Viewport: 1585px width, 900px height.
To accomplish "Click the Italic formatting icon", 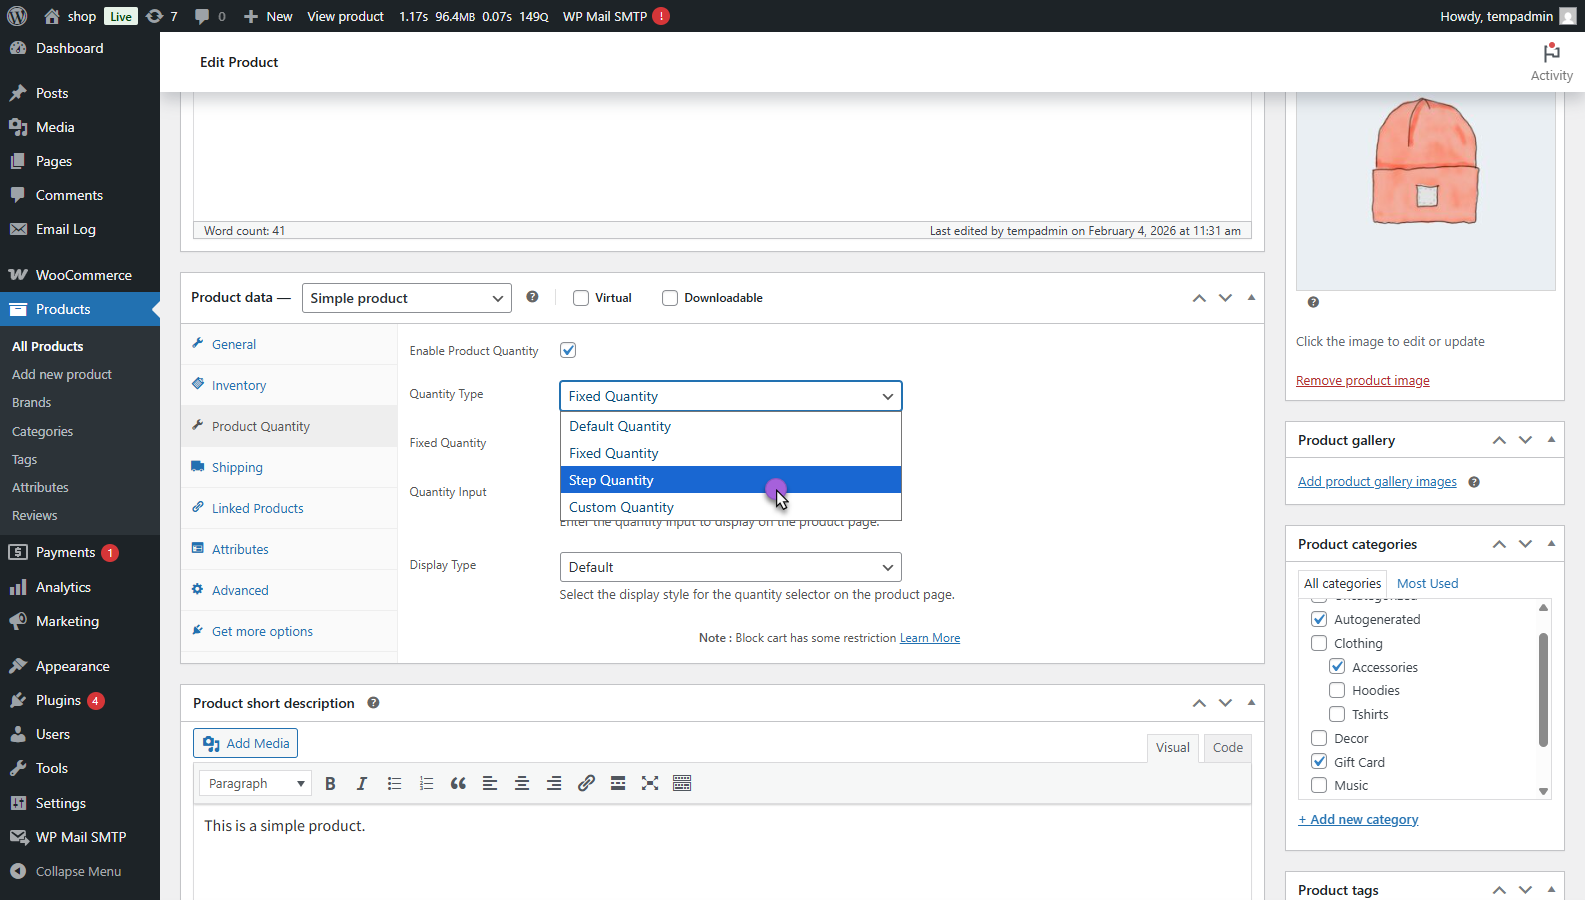I will pos(362,784).
